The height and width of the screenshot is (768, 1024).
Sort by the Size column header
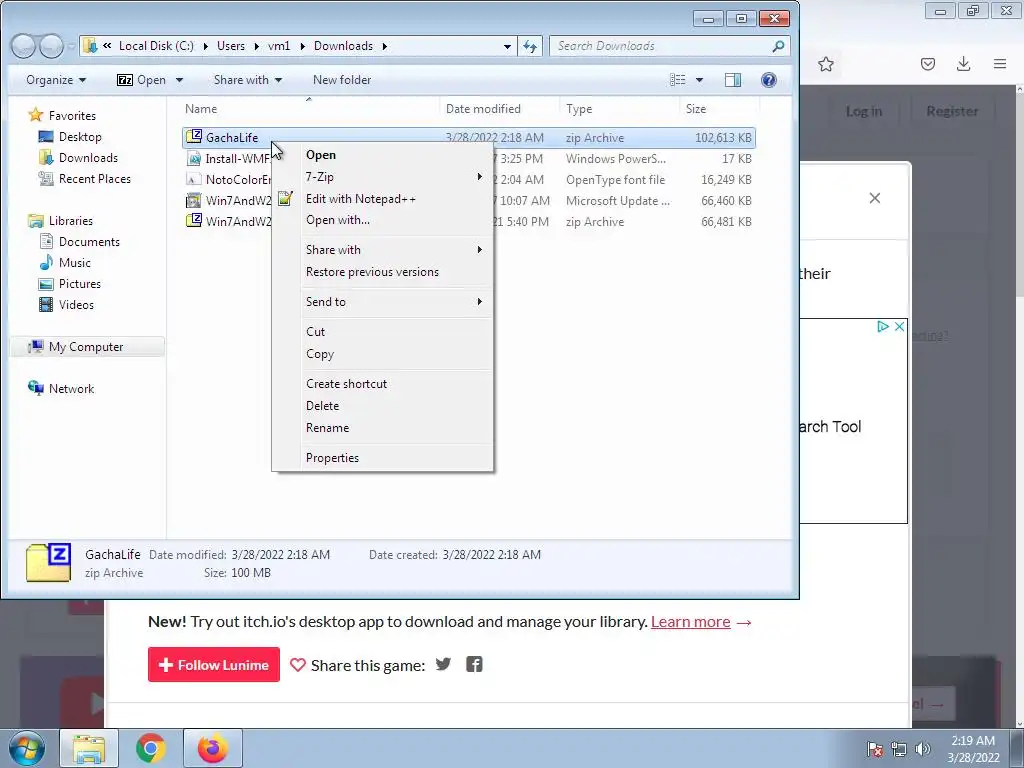[x=718, y=109]
